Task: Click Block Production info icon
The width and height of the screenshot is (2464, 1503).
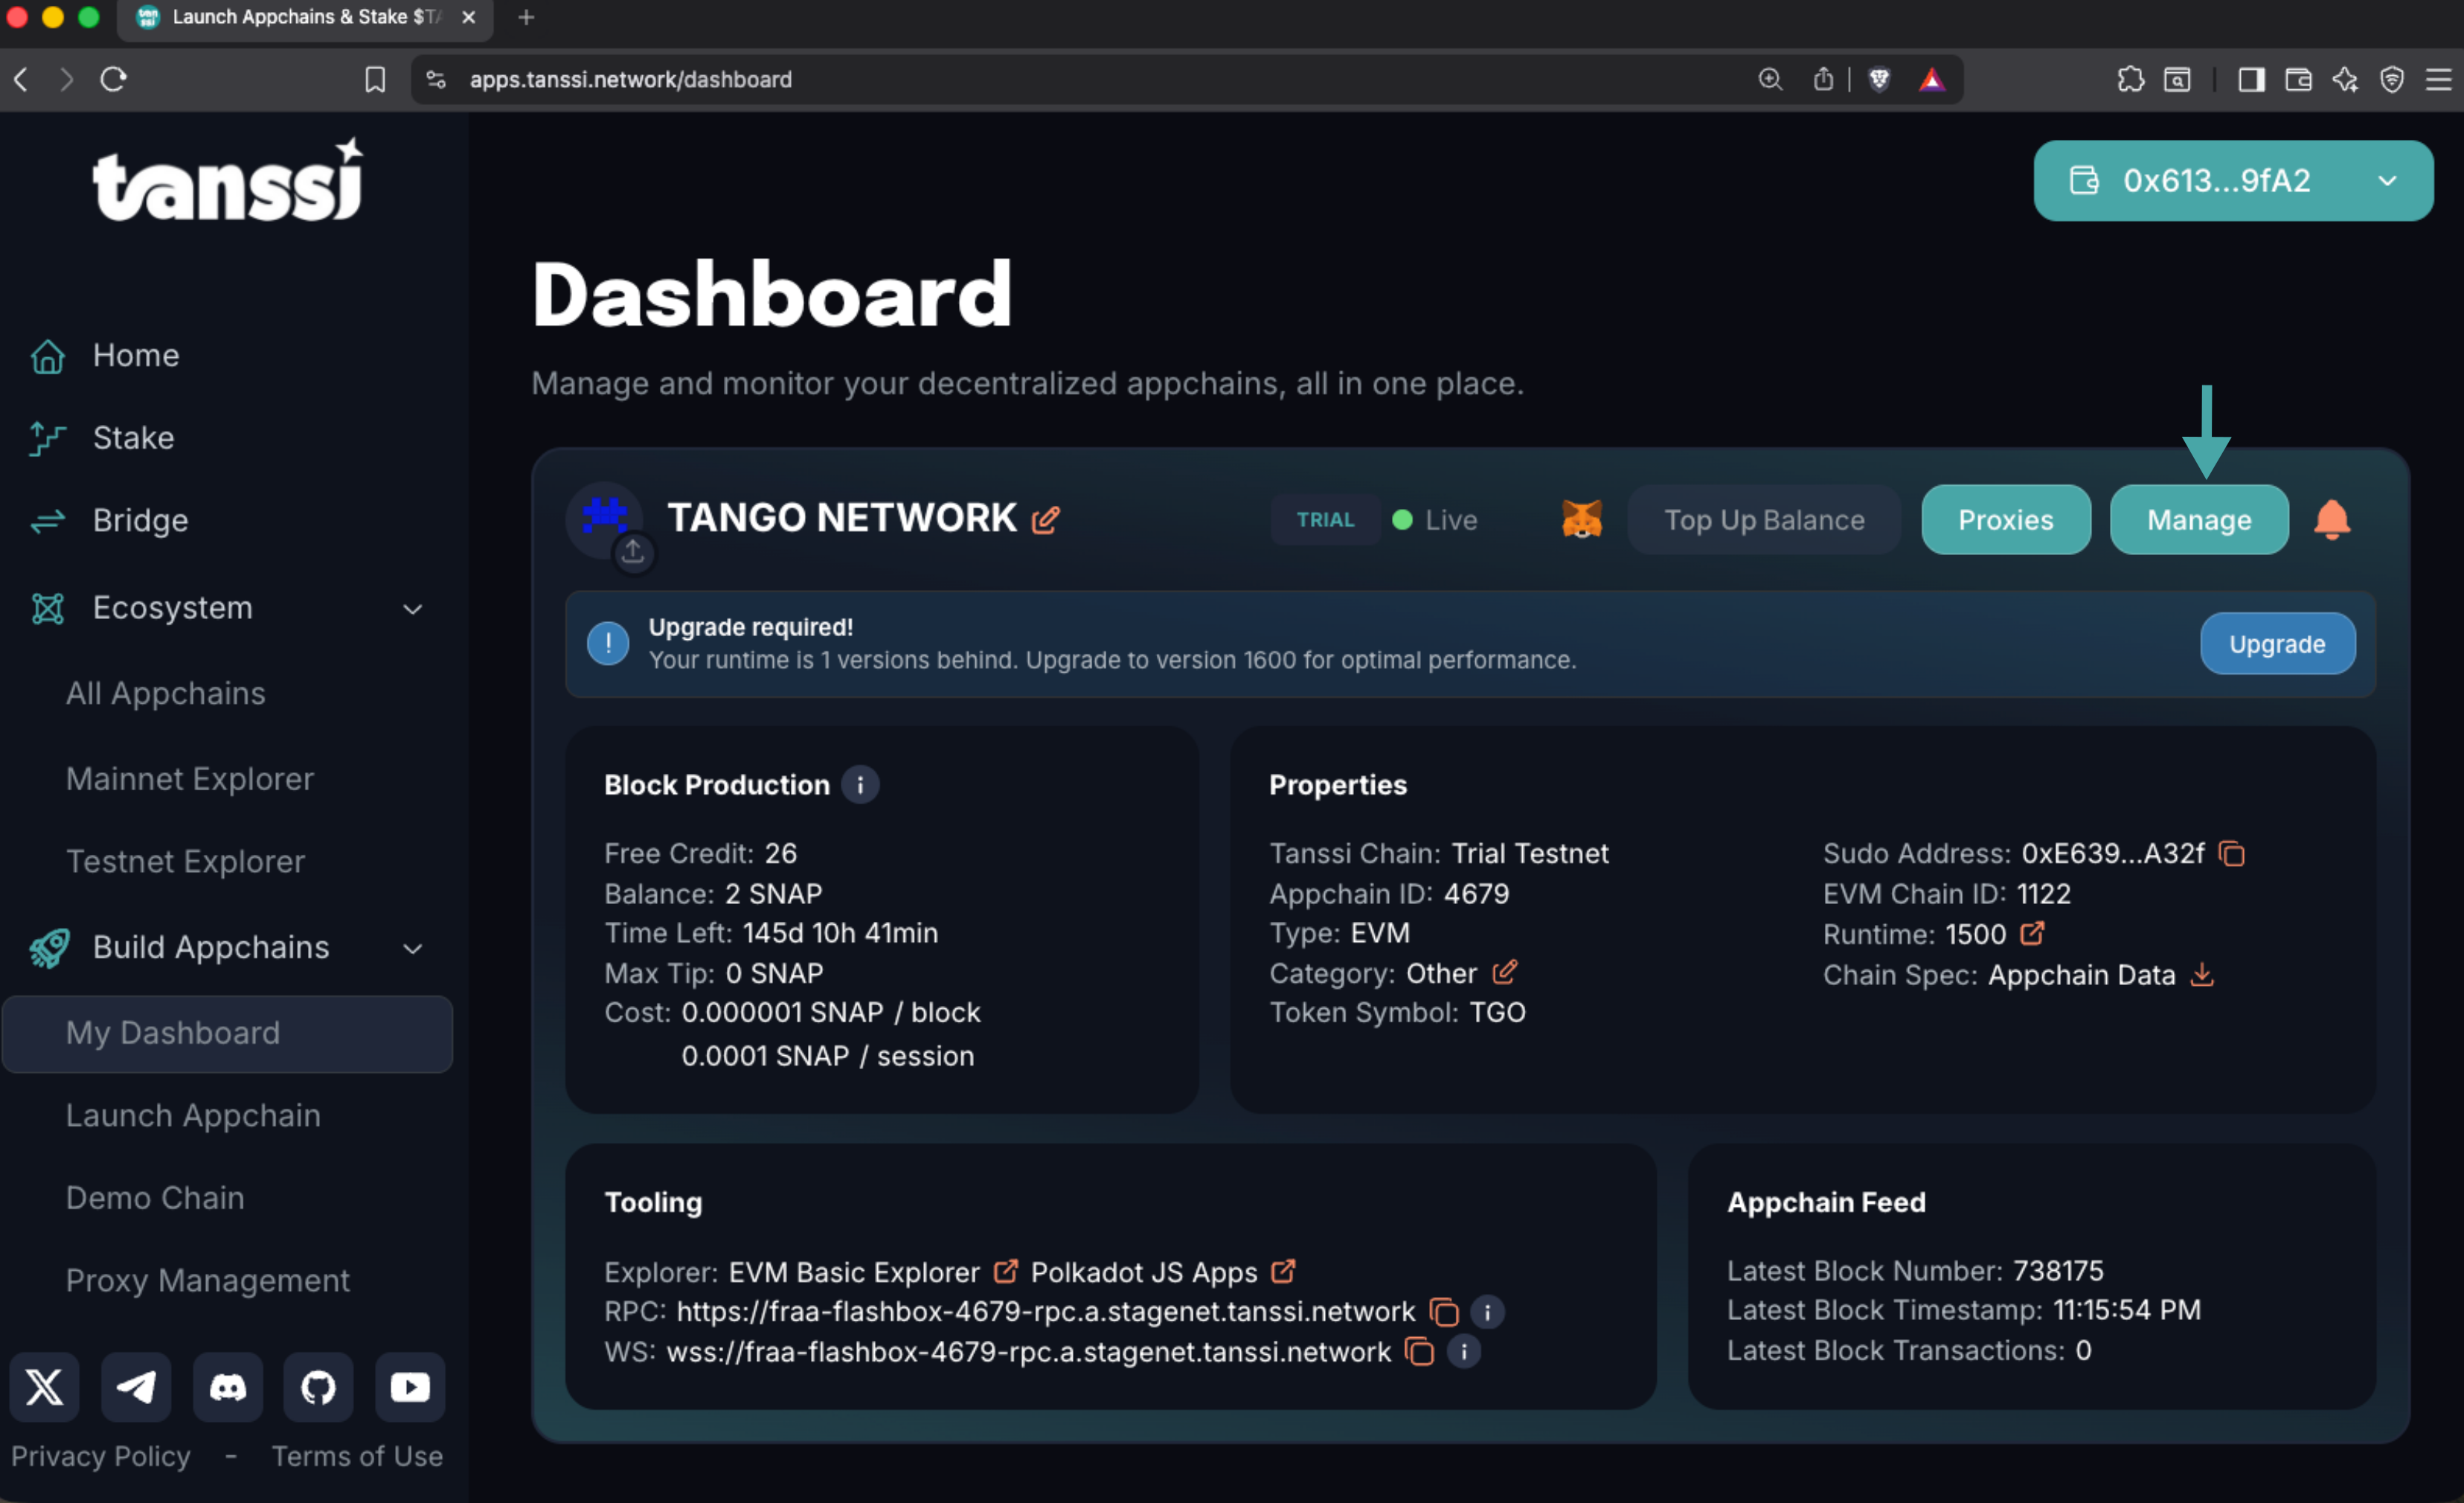Action: pyautogui.click(x=859, y=785)
